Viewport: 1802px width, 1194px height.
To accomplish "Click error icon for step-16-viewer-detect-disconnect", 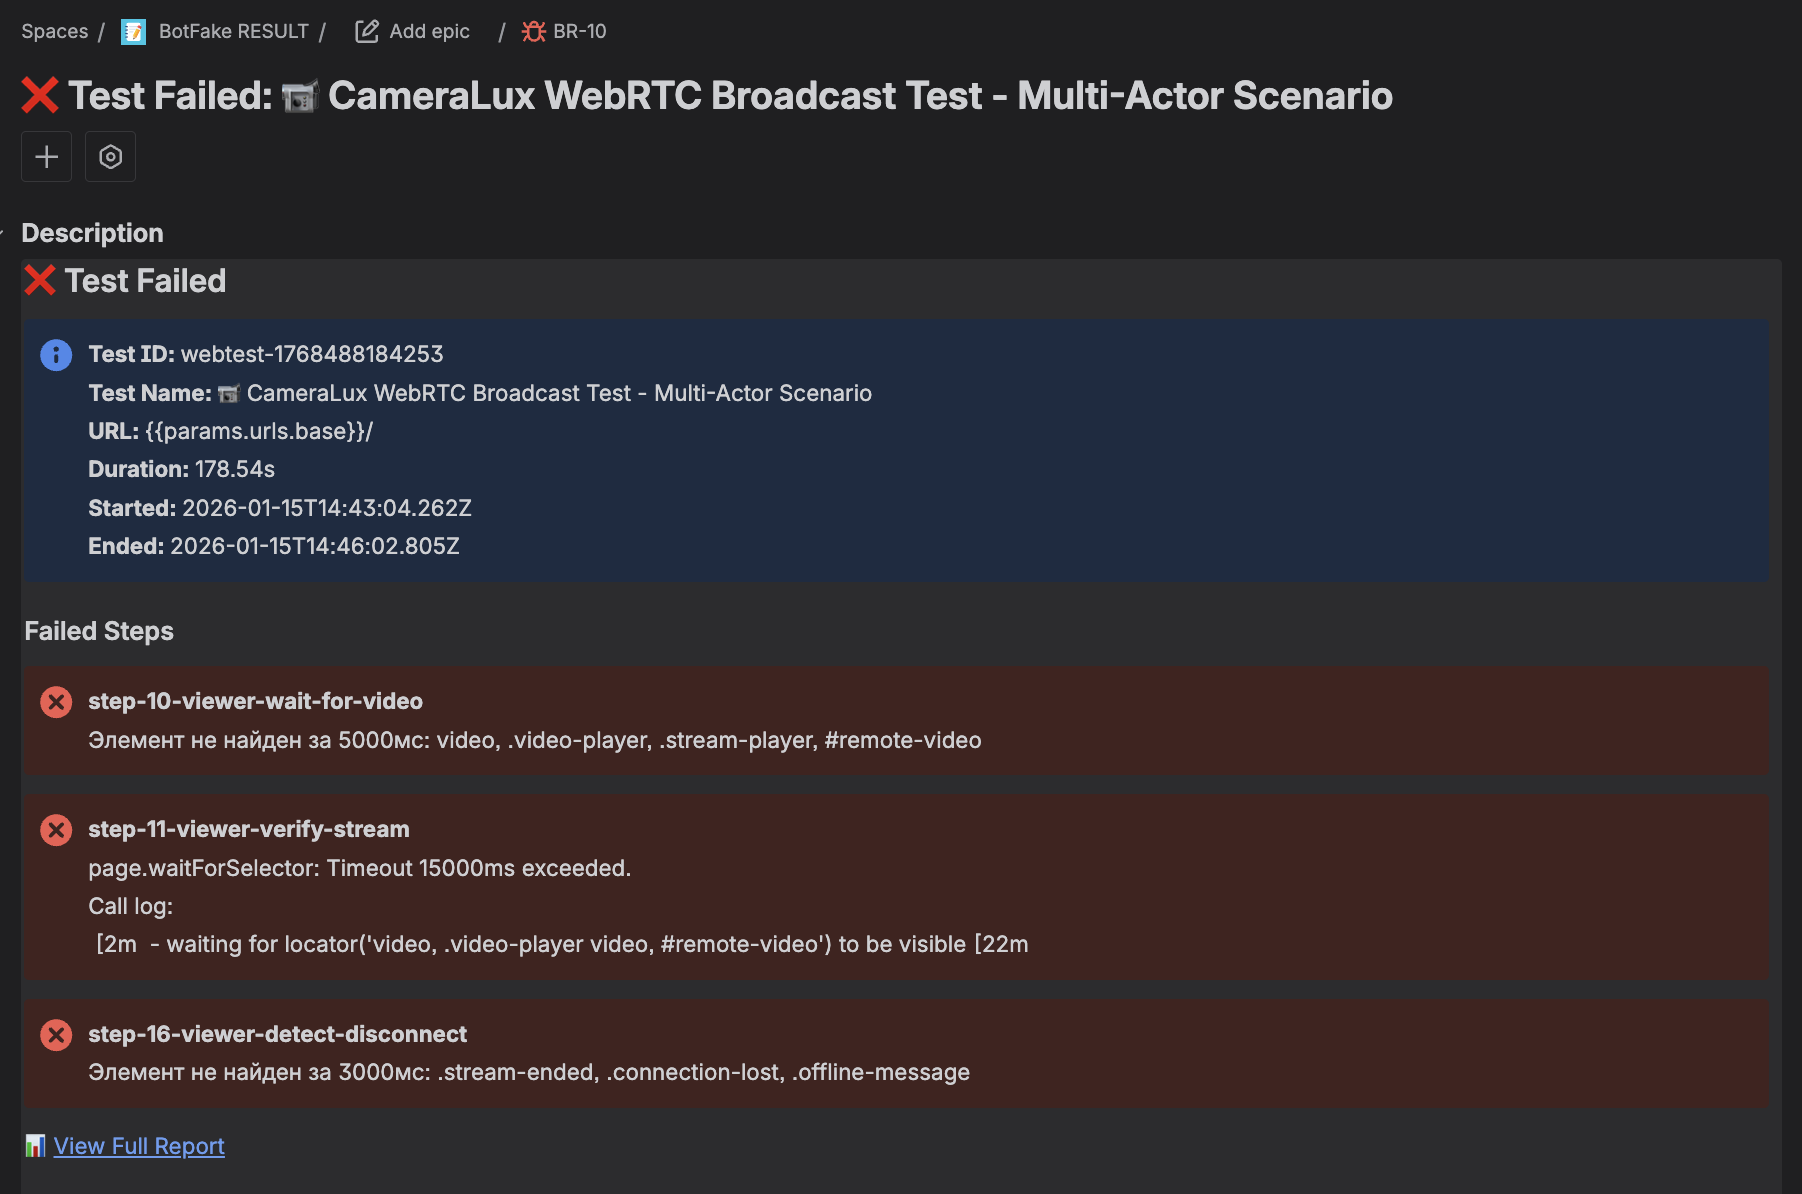I will (x=56, y=1035).
